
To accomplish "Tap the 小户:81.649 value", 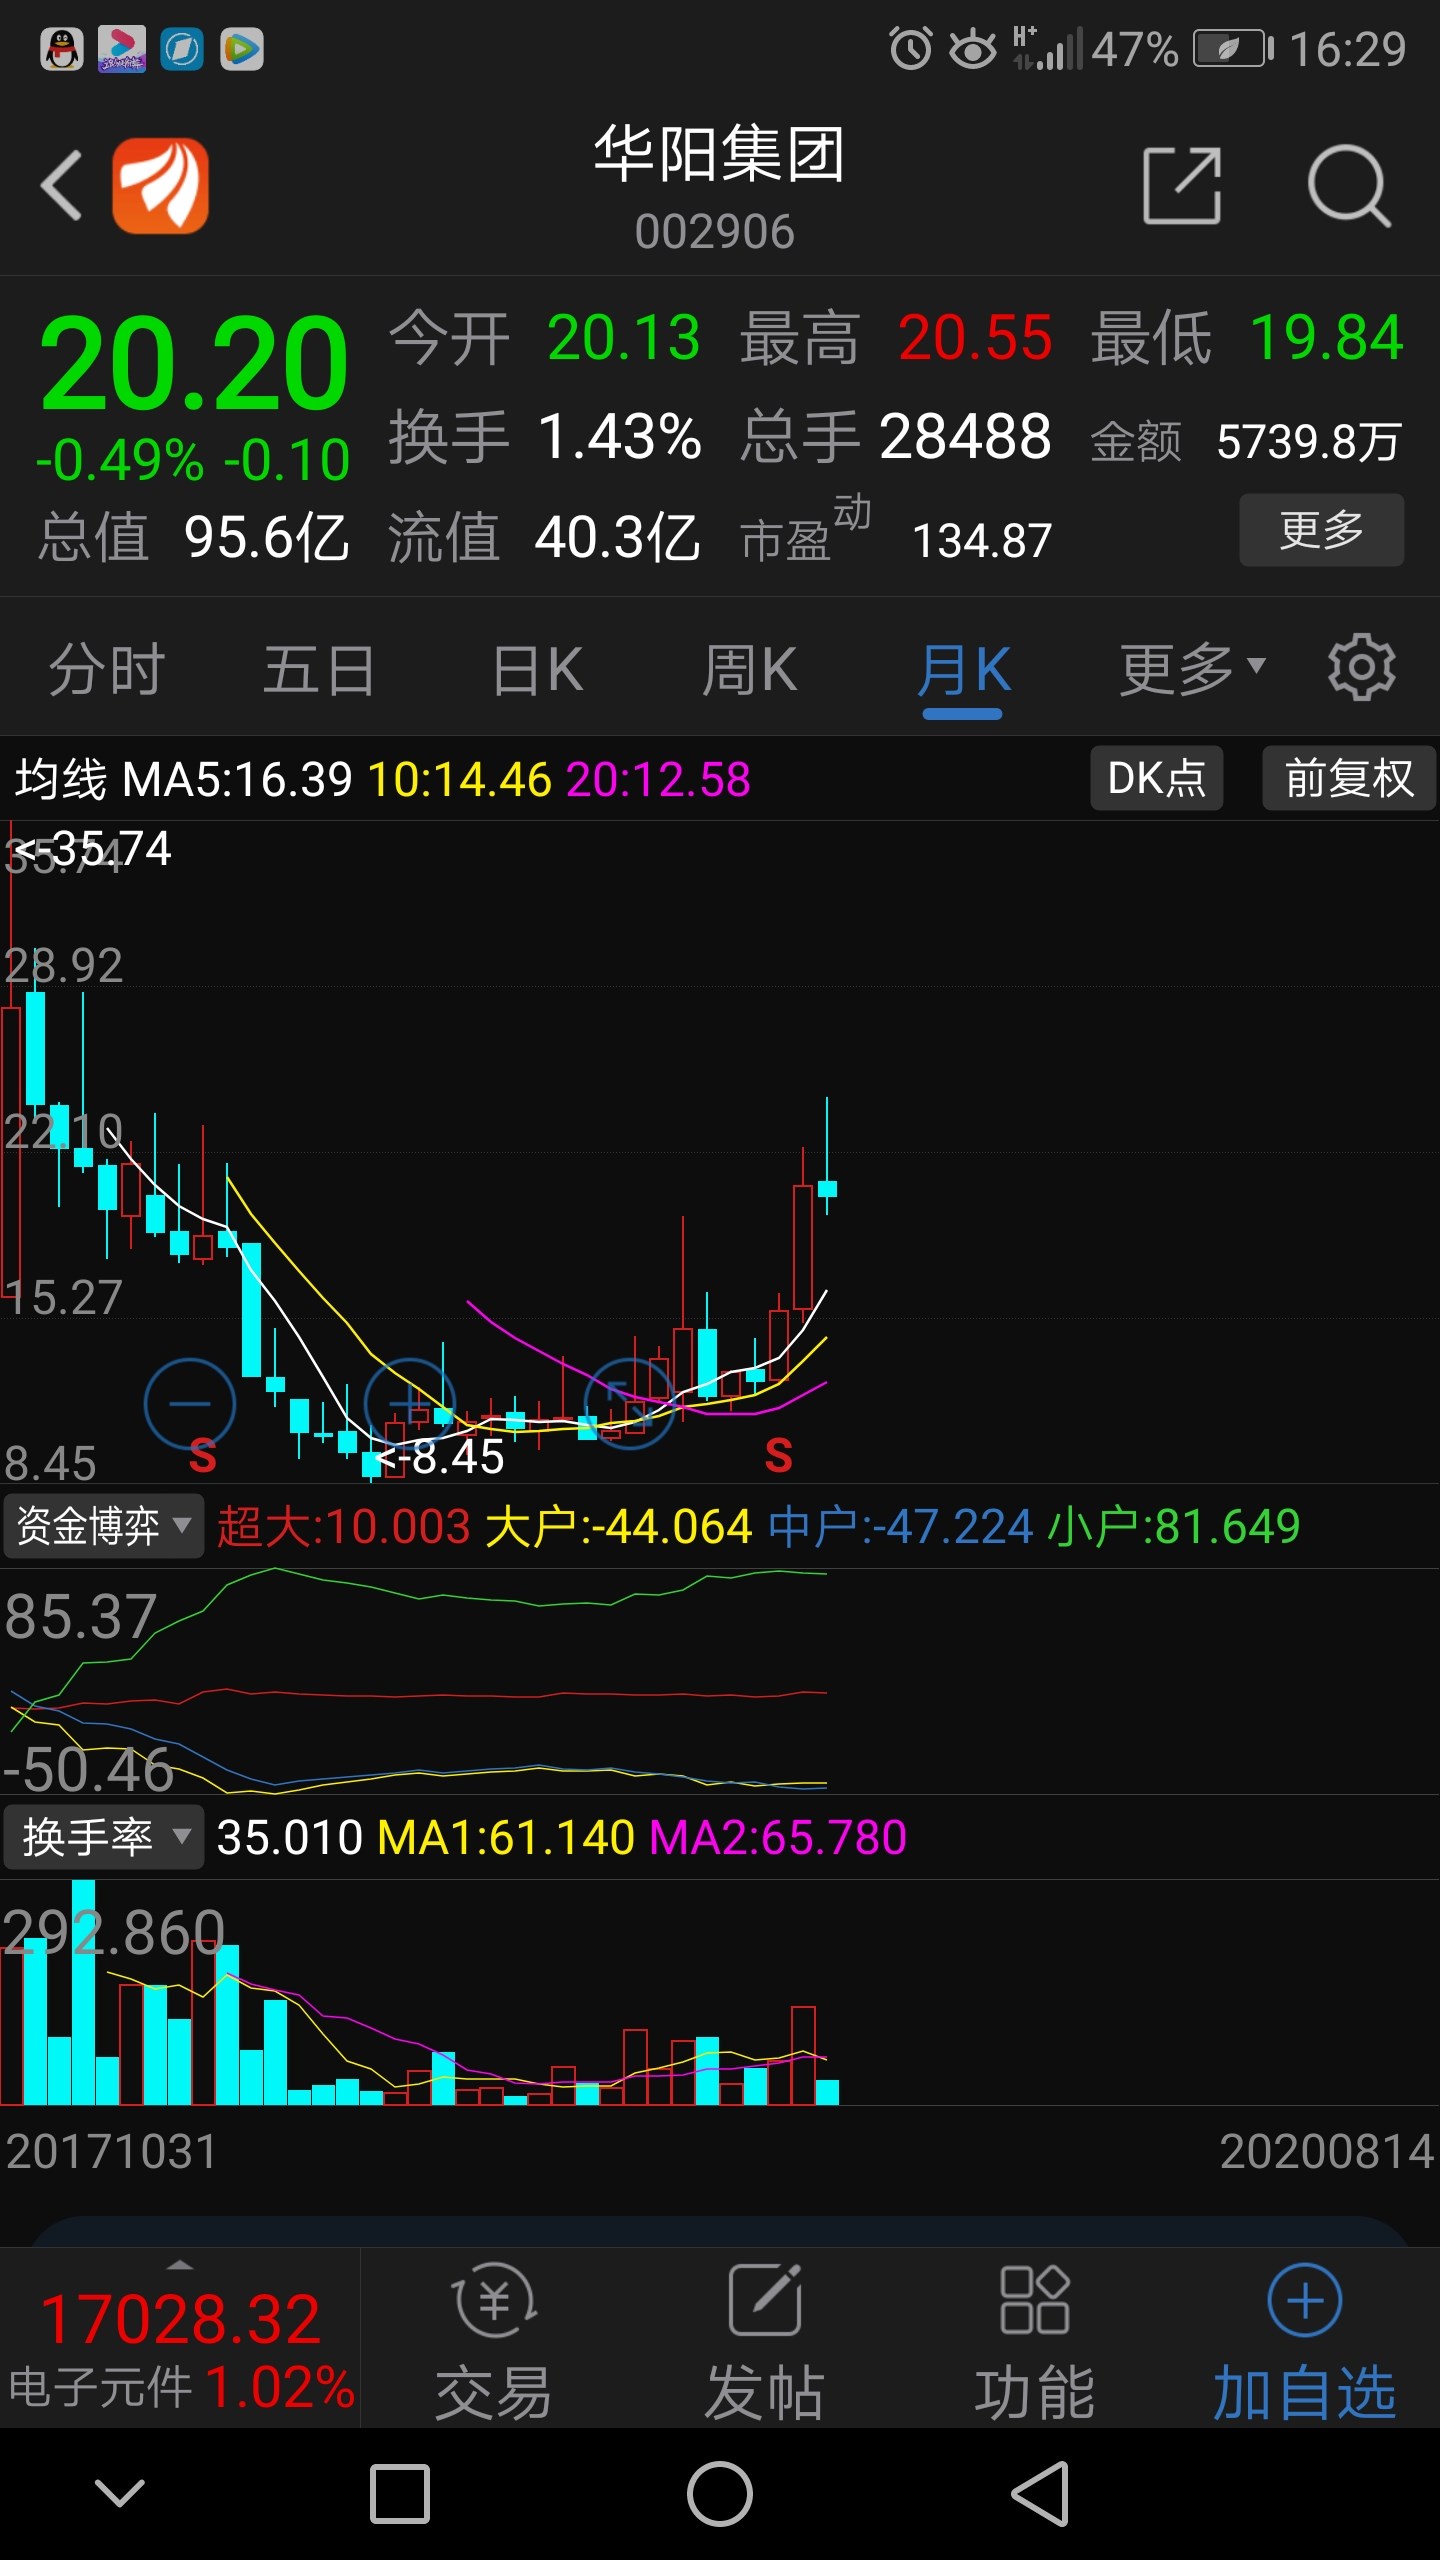I will coord(1173,1527).
